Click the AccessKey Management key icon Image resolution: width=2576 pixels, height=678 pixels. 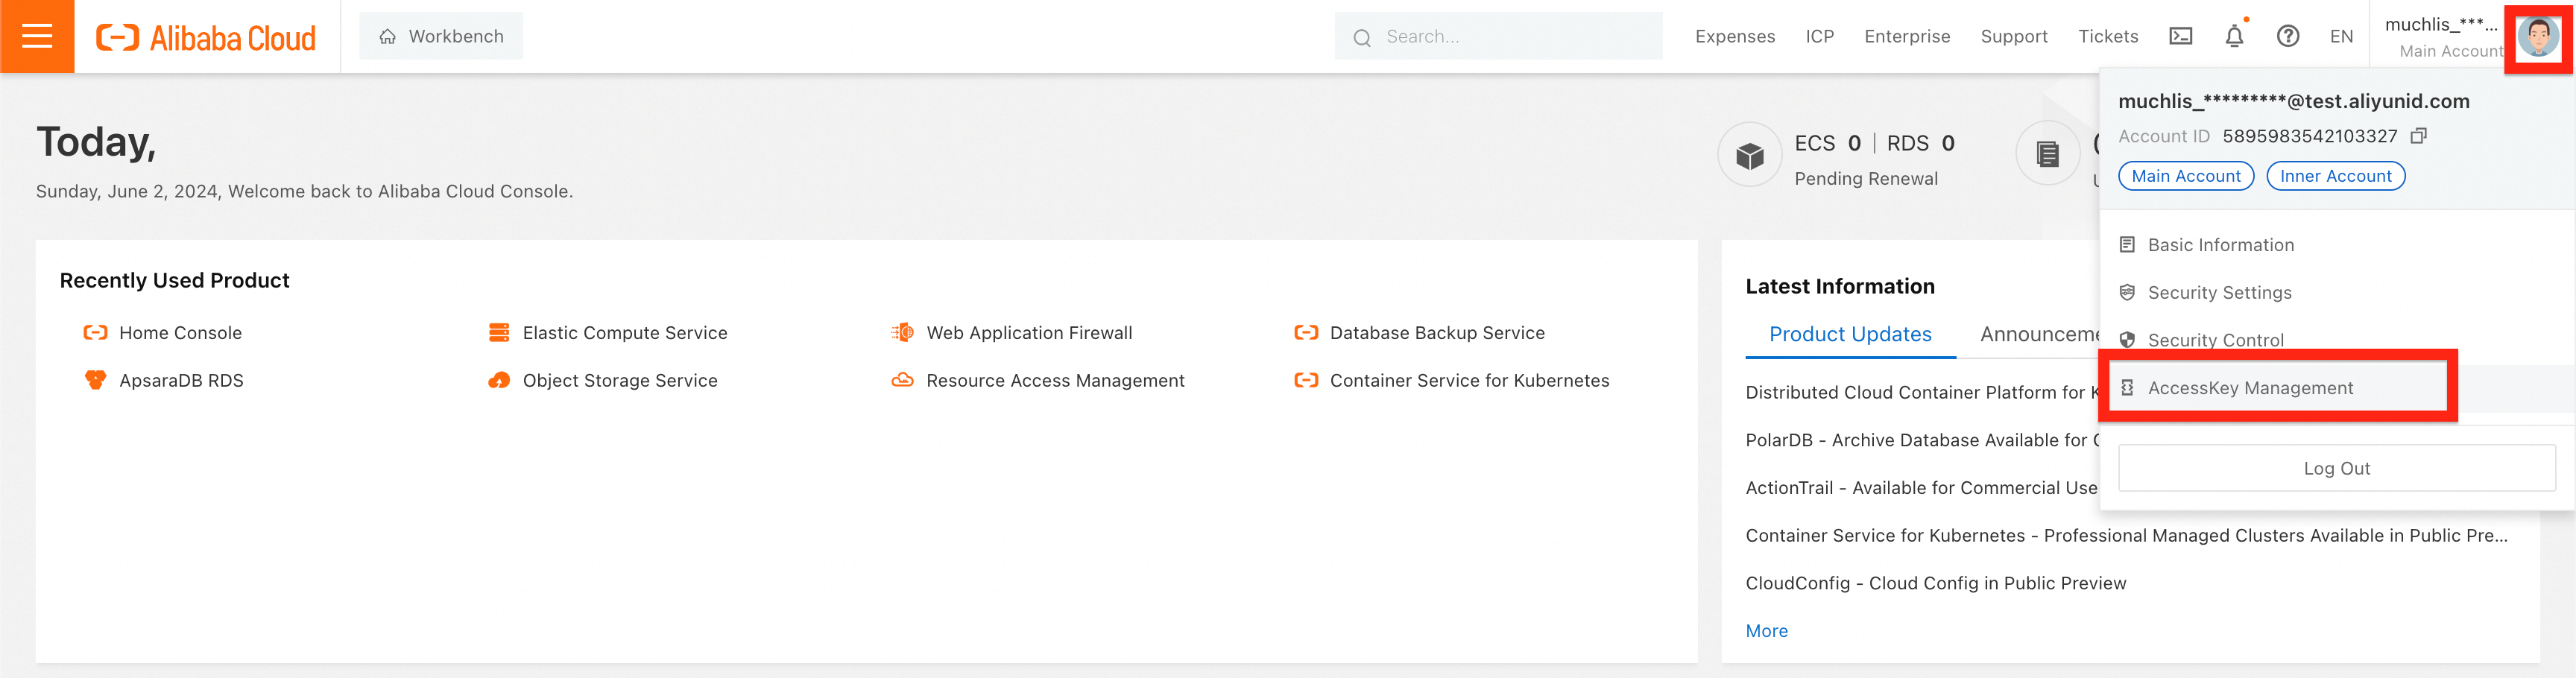click(x=2127, y=388)
